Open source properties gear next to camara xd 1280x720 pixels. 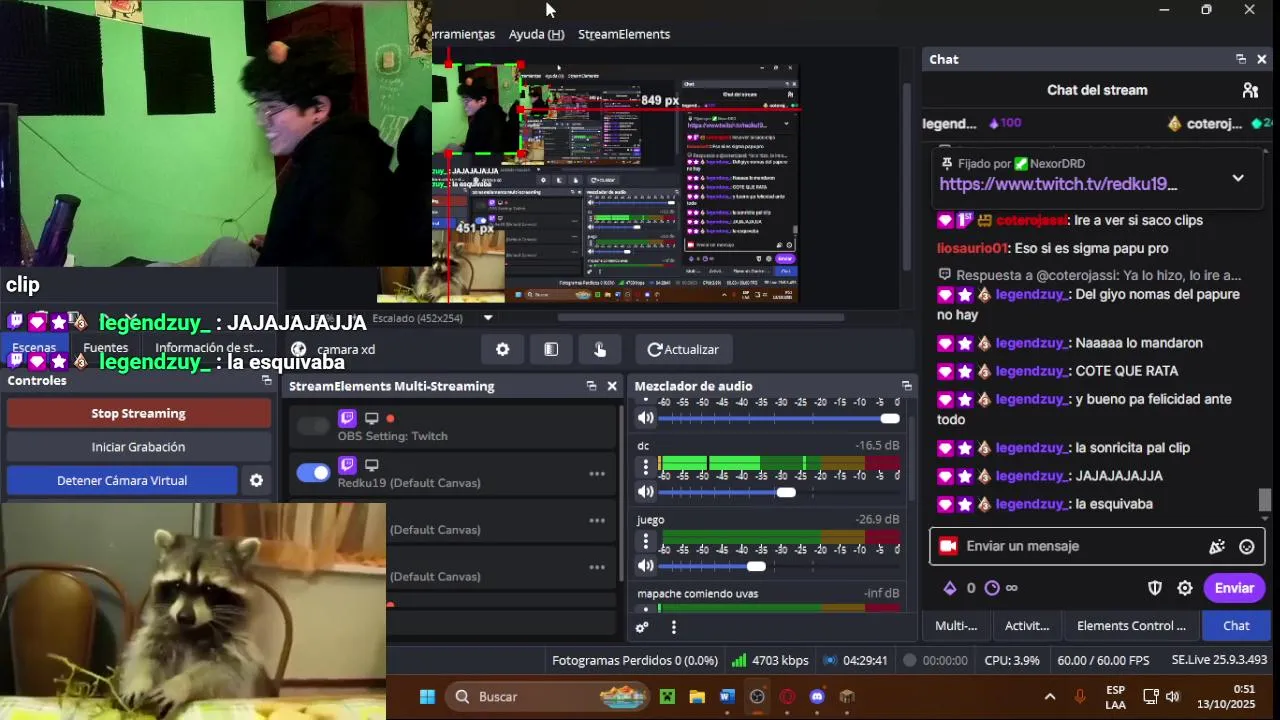click(x=502, y=349)
